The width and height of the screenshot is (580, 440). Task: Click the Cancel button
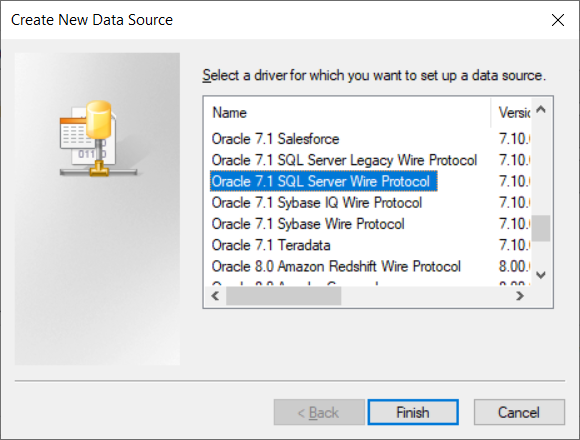519,412
